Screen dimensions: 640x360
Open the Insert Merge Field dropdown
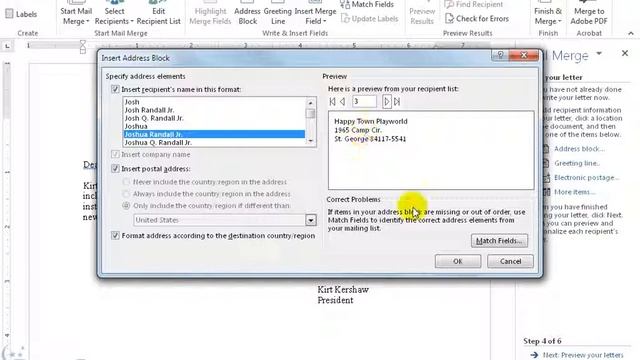315,16
